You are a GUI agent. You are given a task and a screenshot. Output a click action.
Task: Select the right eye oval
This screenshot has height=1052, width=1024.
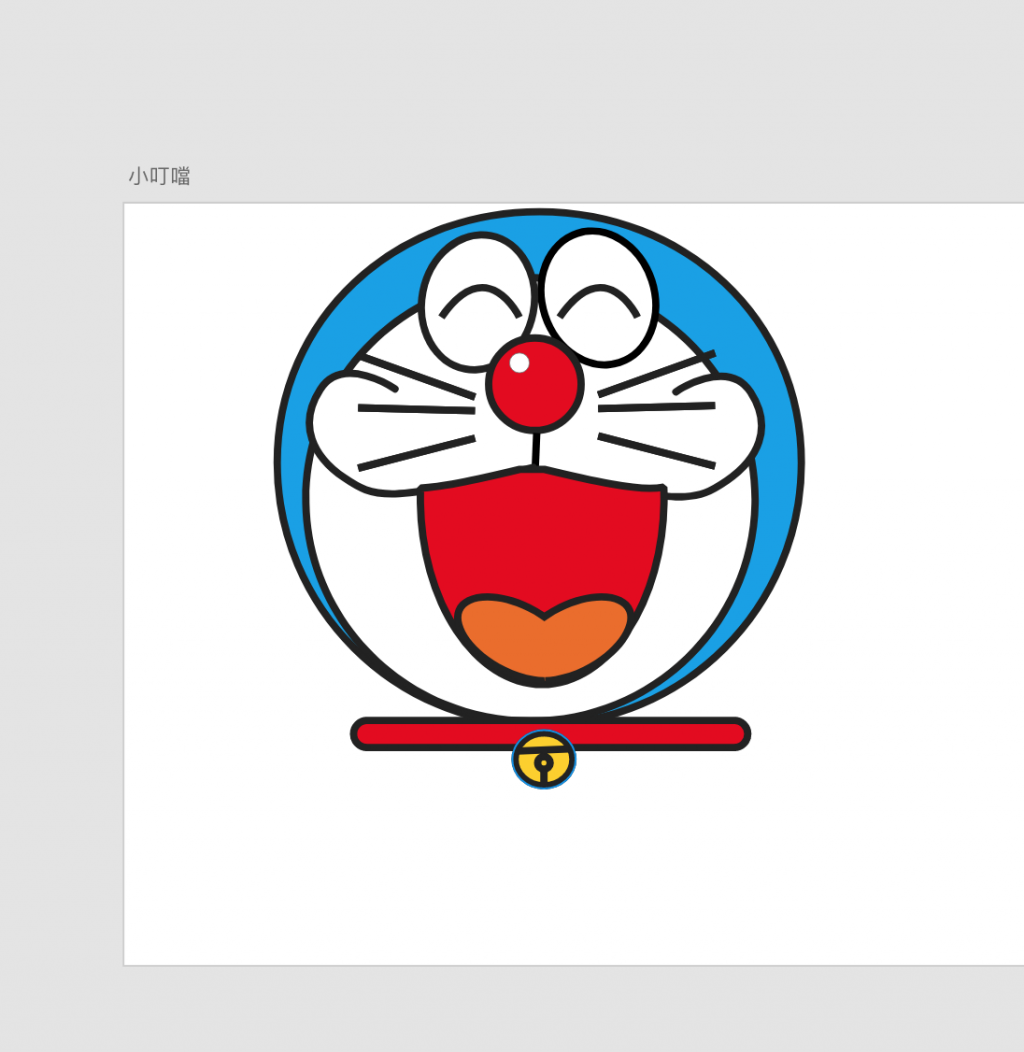[x=599, y=298]
